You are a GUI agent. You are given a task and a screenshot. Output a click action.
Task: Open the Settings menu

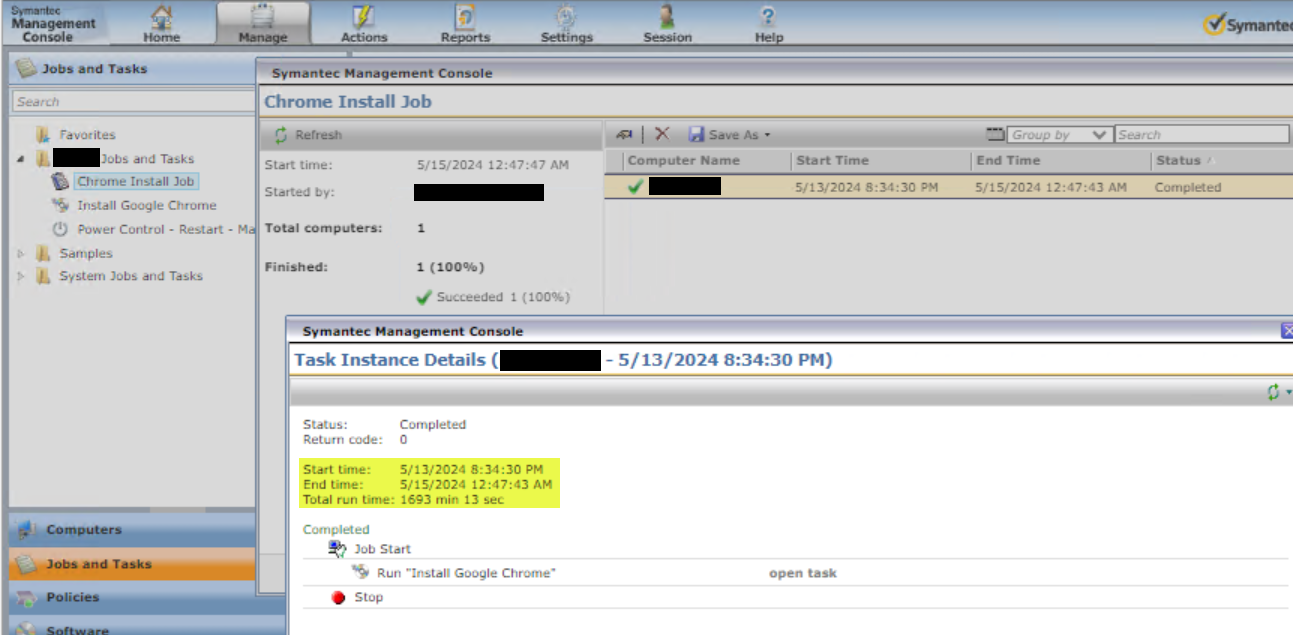[x=566, y=24]
